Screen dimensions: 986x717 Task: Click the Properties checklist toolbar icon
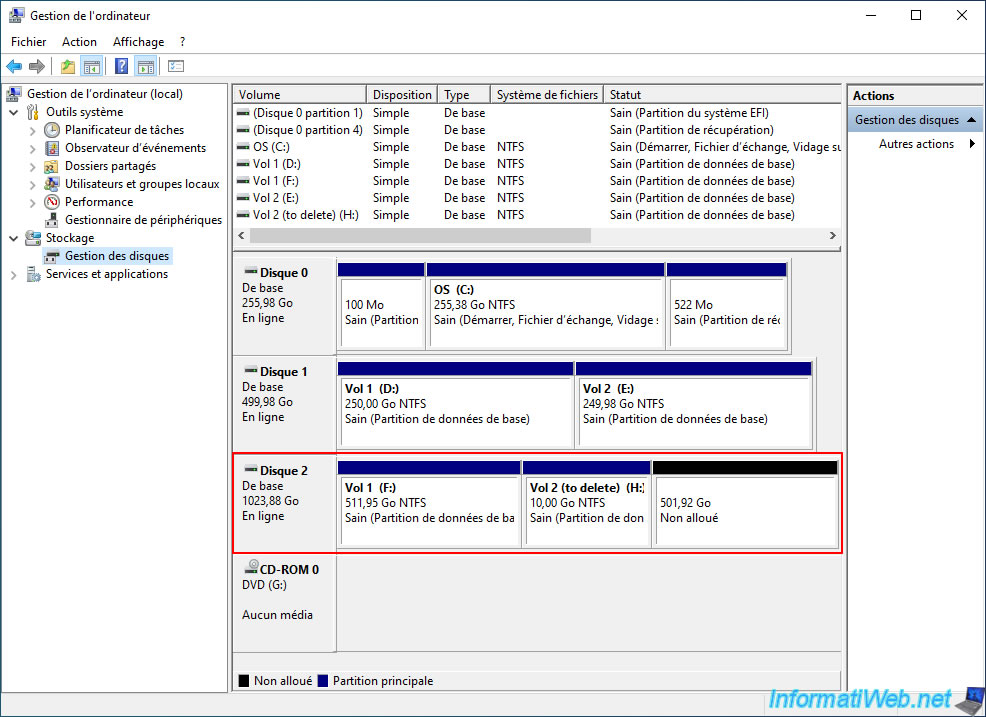[x=176, y=67]
